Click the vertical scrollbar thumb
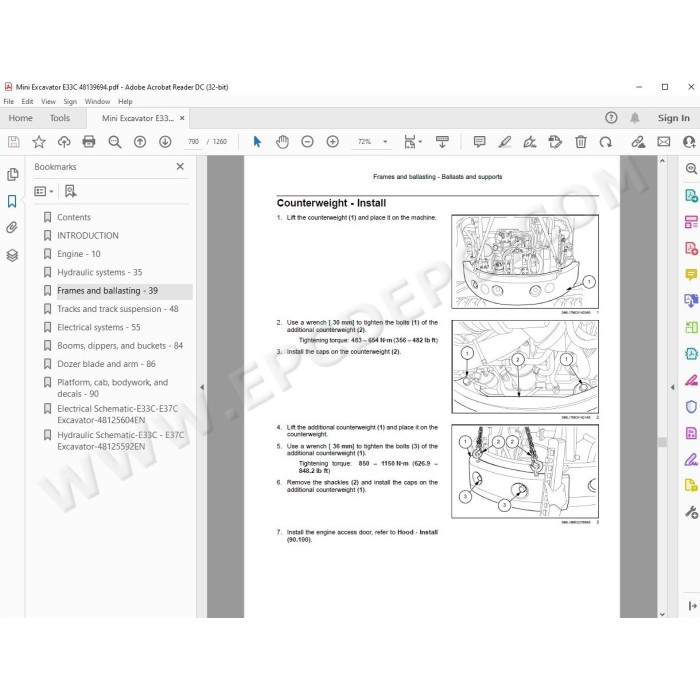The height and width of the screenshot is (700, 700). [662, 442]
